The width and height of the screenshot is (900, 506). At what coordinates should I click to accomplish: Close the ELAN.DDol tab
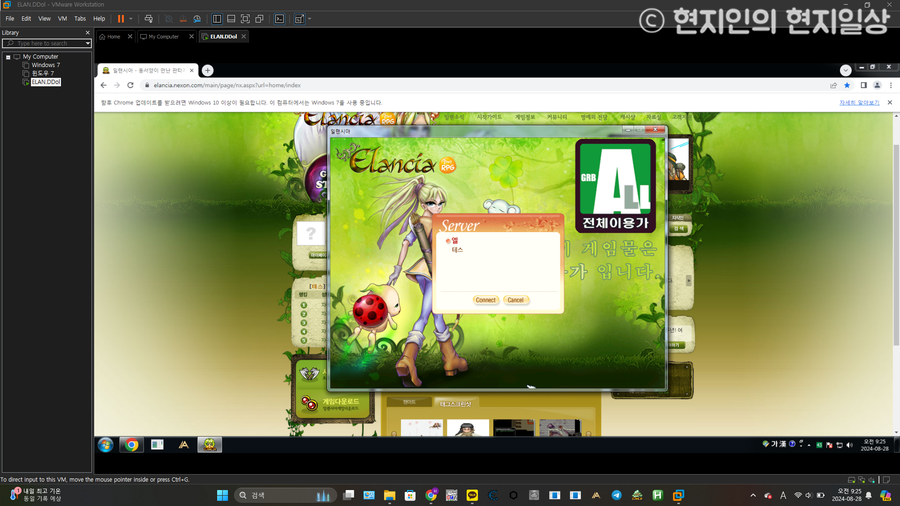[243, 36]
